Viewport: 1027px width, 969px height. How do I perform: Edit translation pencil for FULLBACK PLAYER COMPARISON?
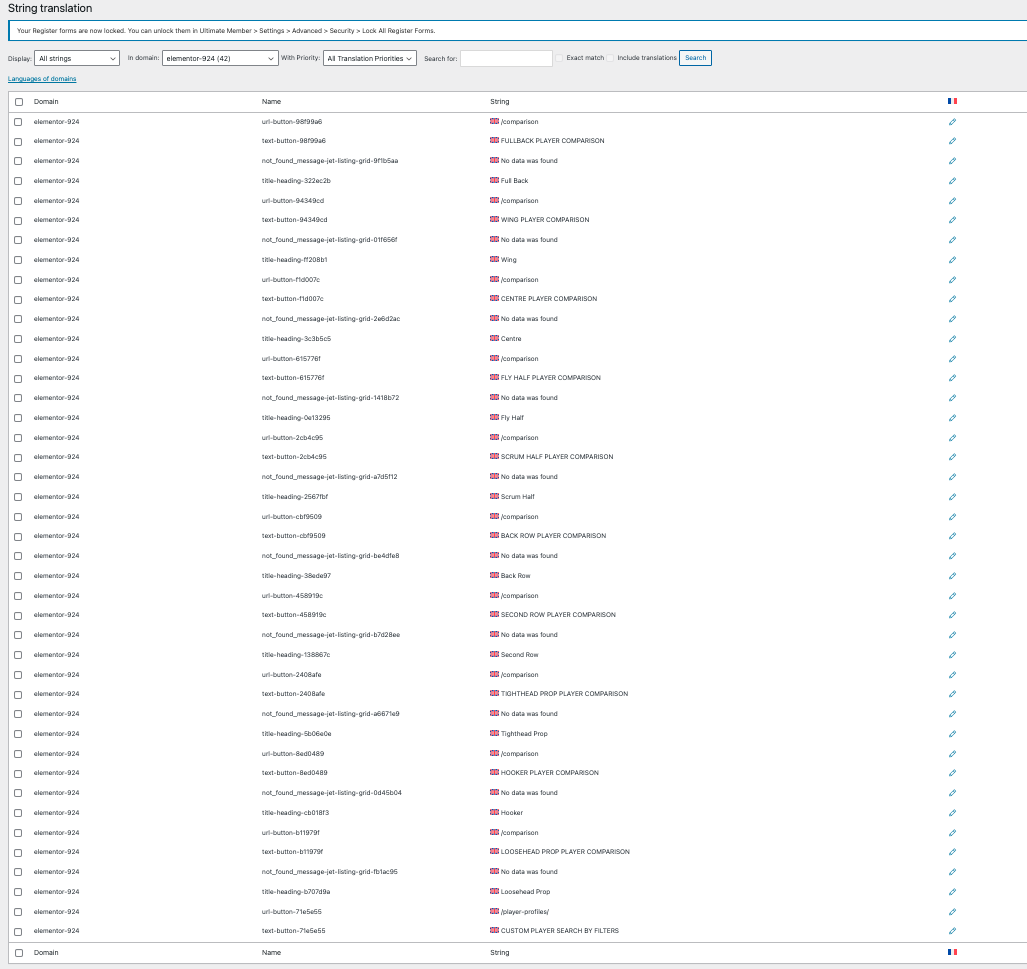coord(952,141)
